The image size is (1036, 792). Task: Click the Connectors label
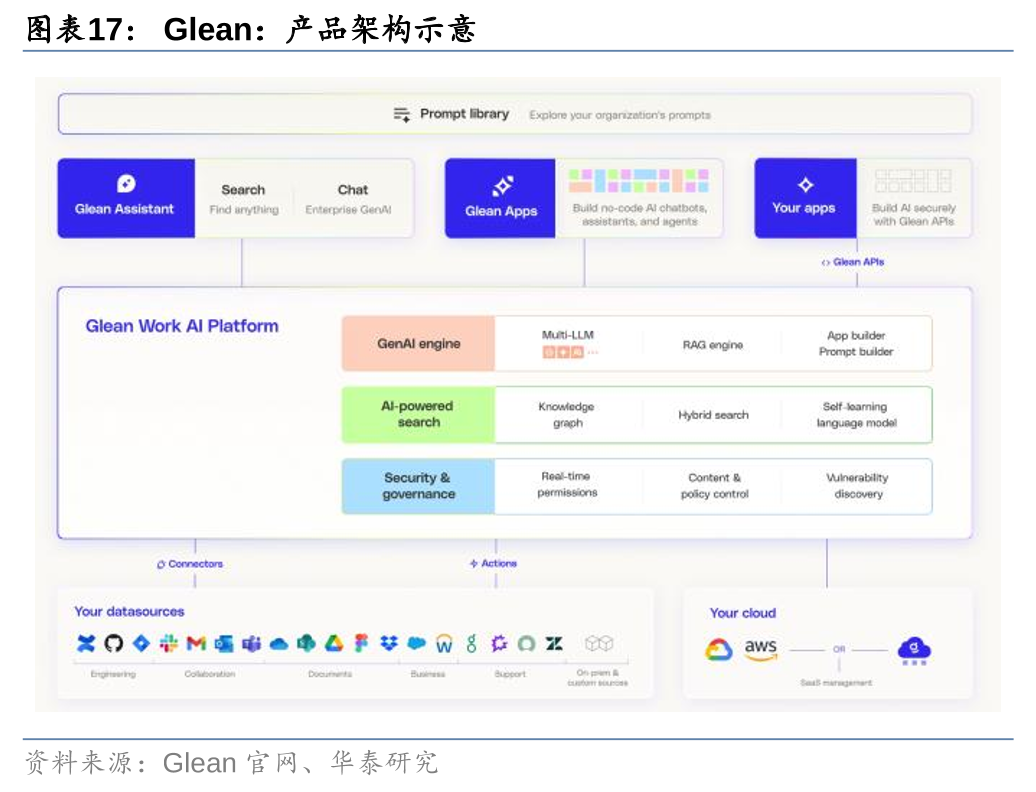pos(190,564)
